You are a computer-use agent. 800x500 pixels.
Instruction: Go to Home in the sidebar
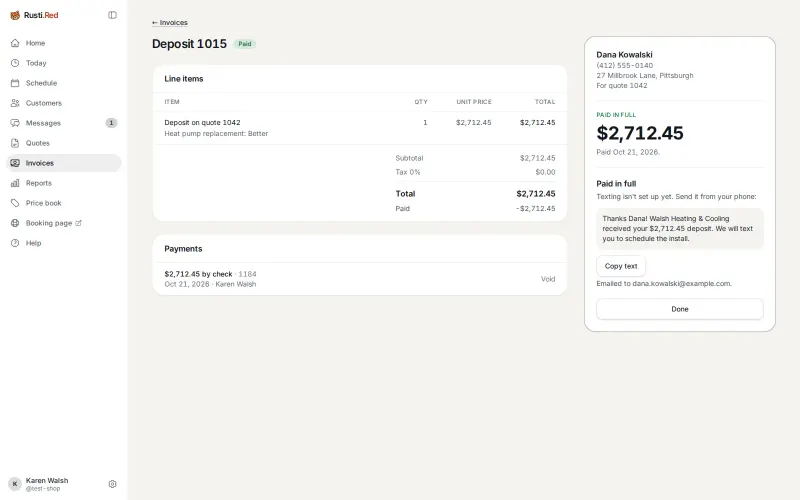(x=64, y=43)
